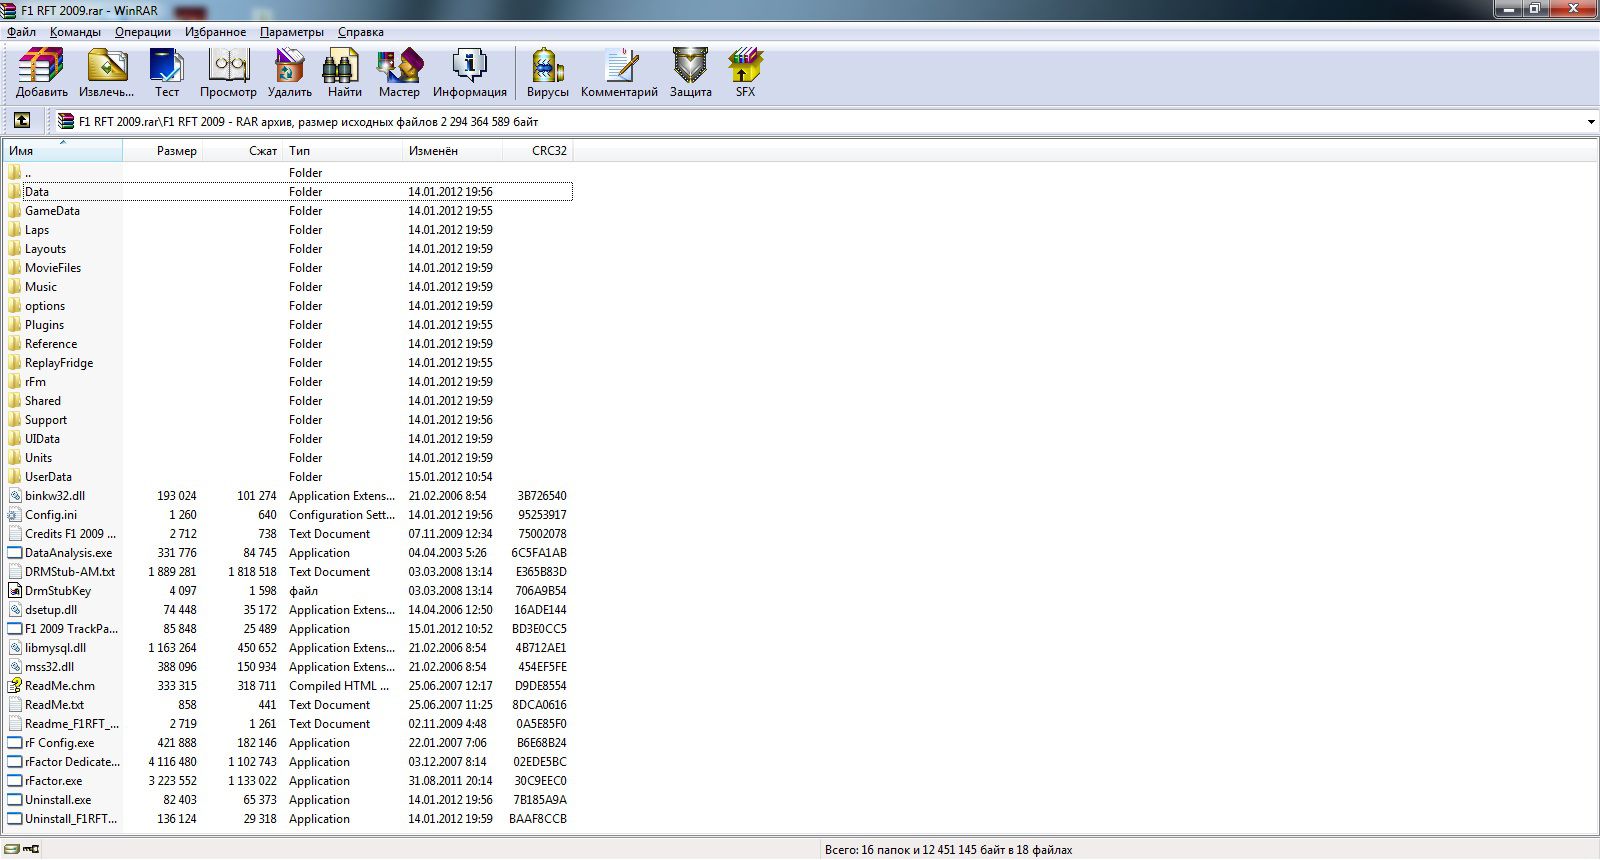Select the rFm folder
This screenshot has height=860, width=1600.
[x=35, y=382]
